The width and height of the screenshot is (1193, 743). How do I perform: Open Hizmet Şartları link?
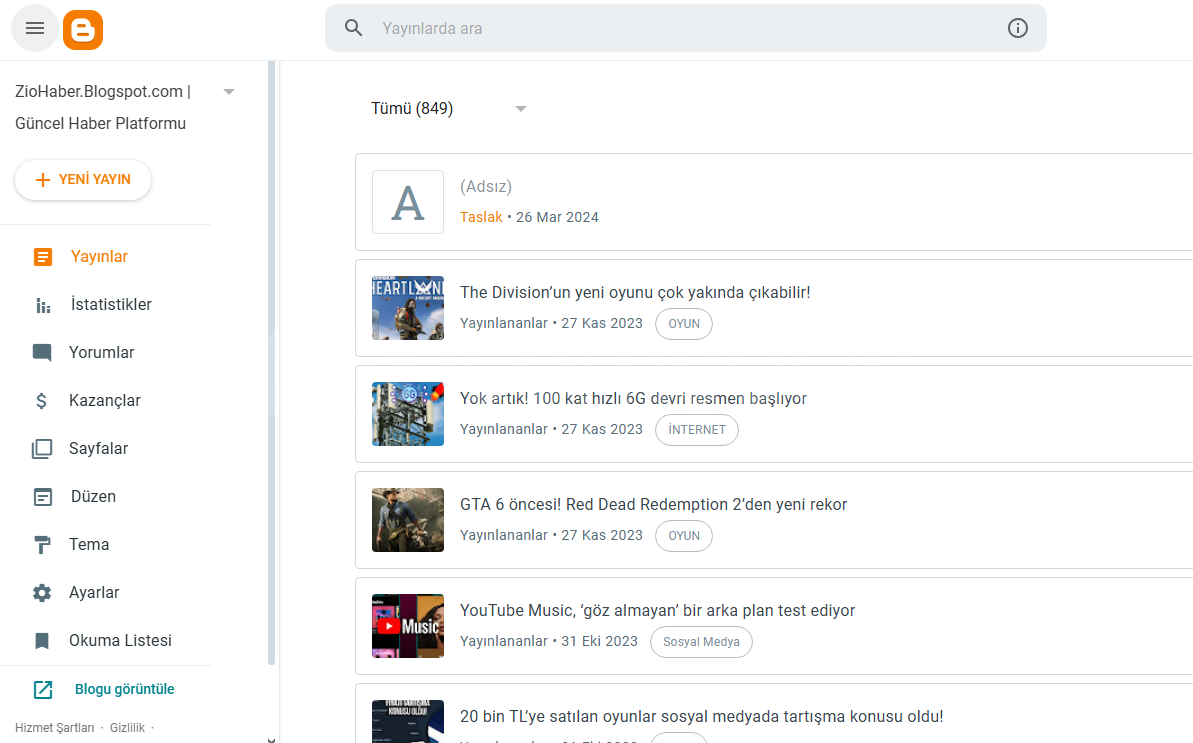click(55, 728)
